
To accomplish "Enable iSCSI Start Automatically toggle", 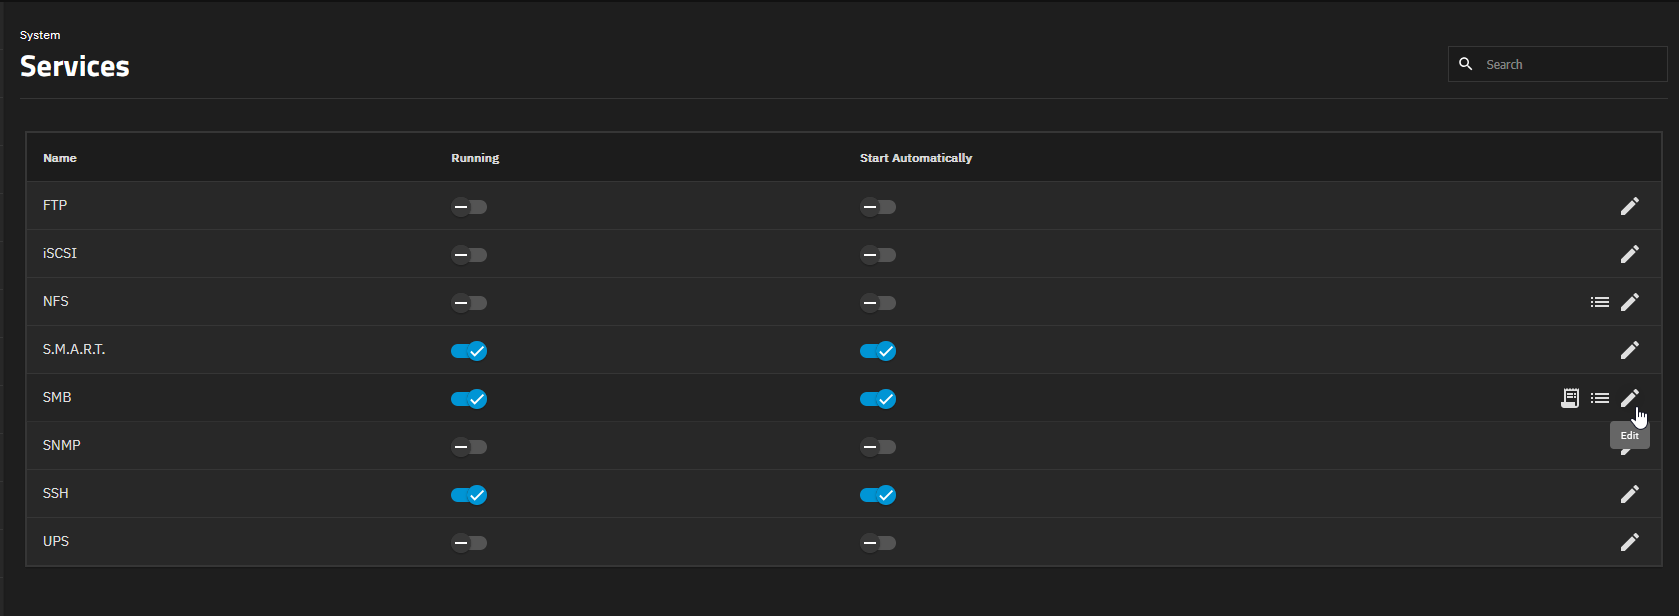I will pyautogui.click(x=877, y=255).
